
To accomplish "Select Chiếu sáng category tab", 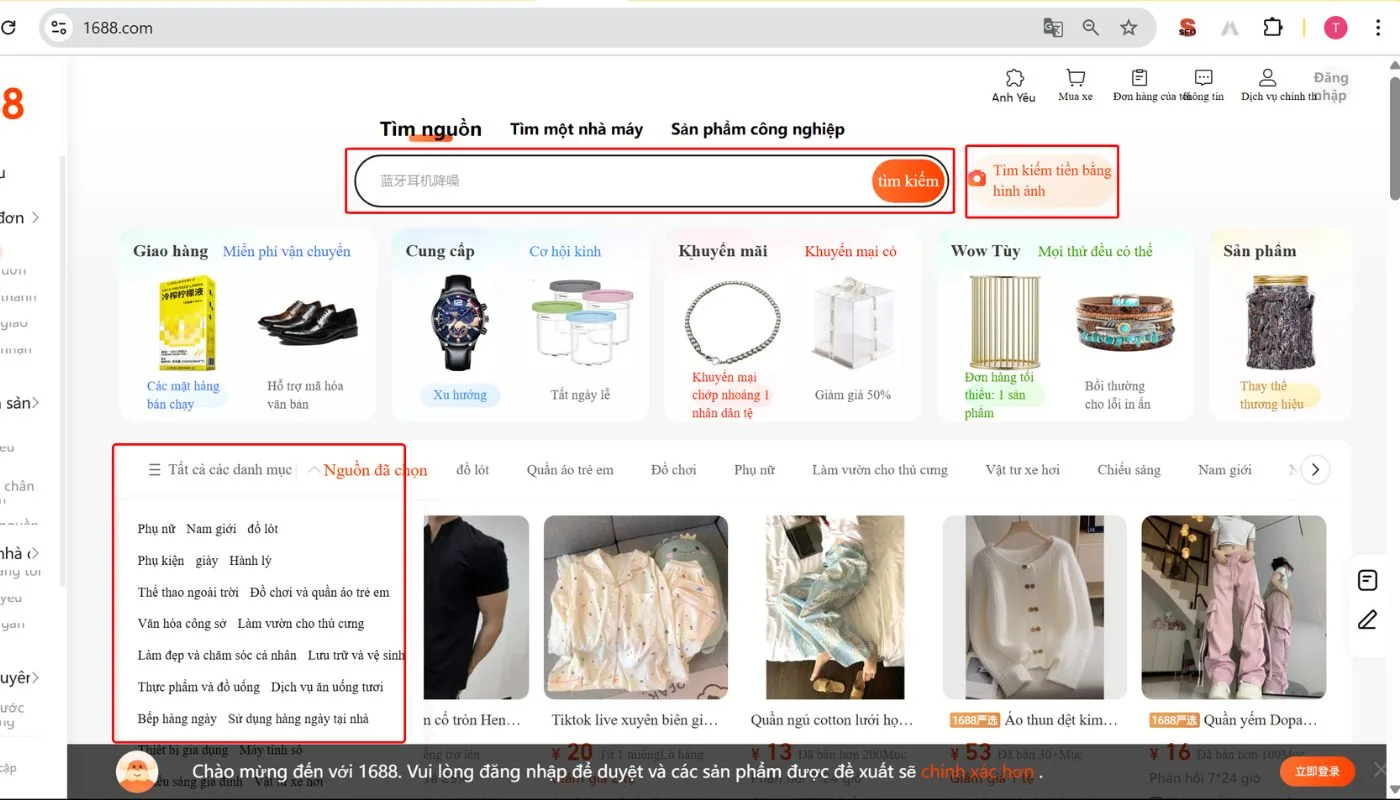I will point(1129,470).
